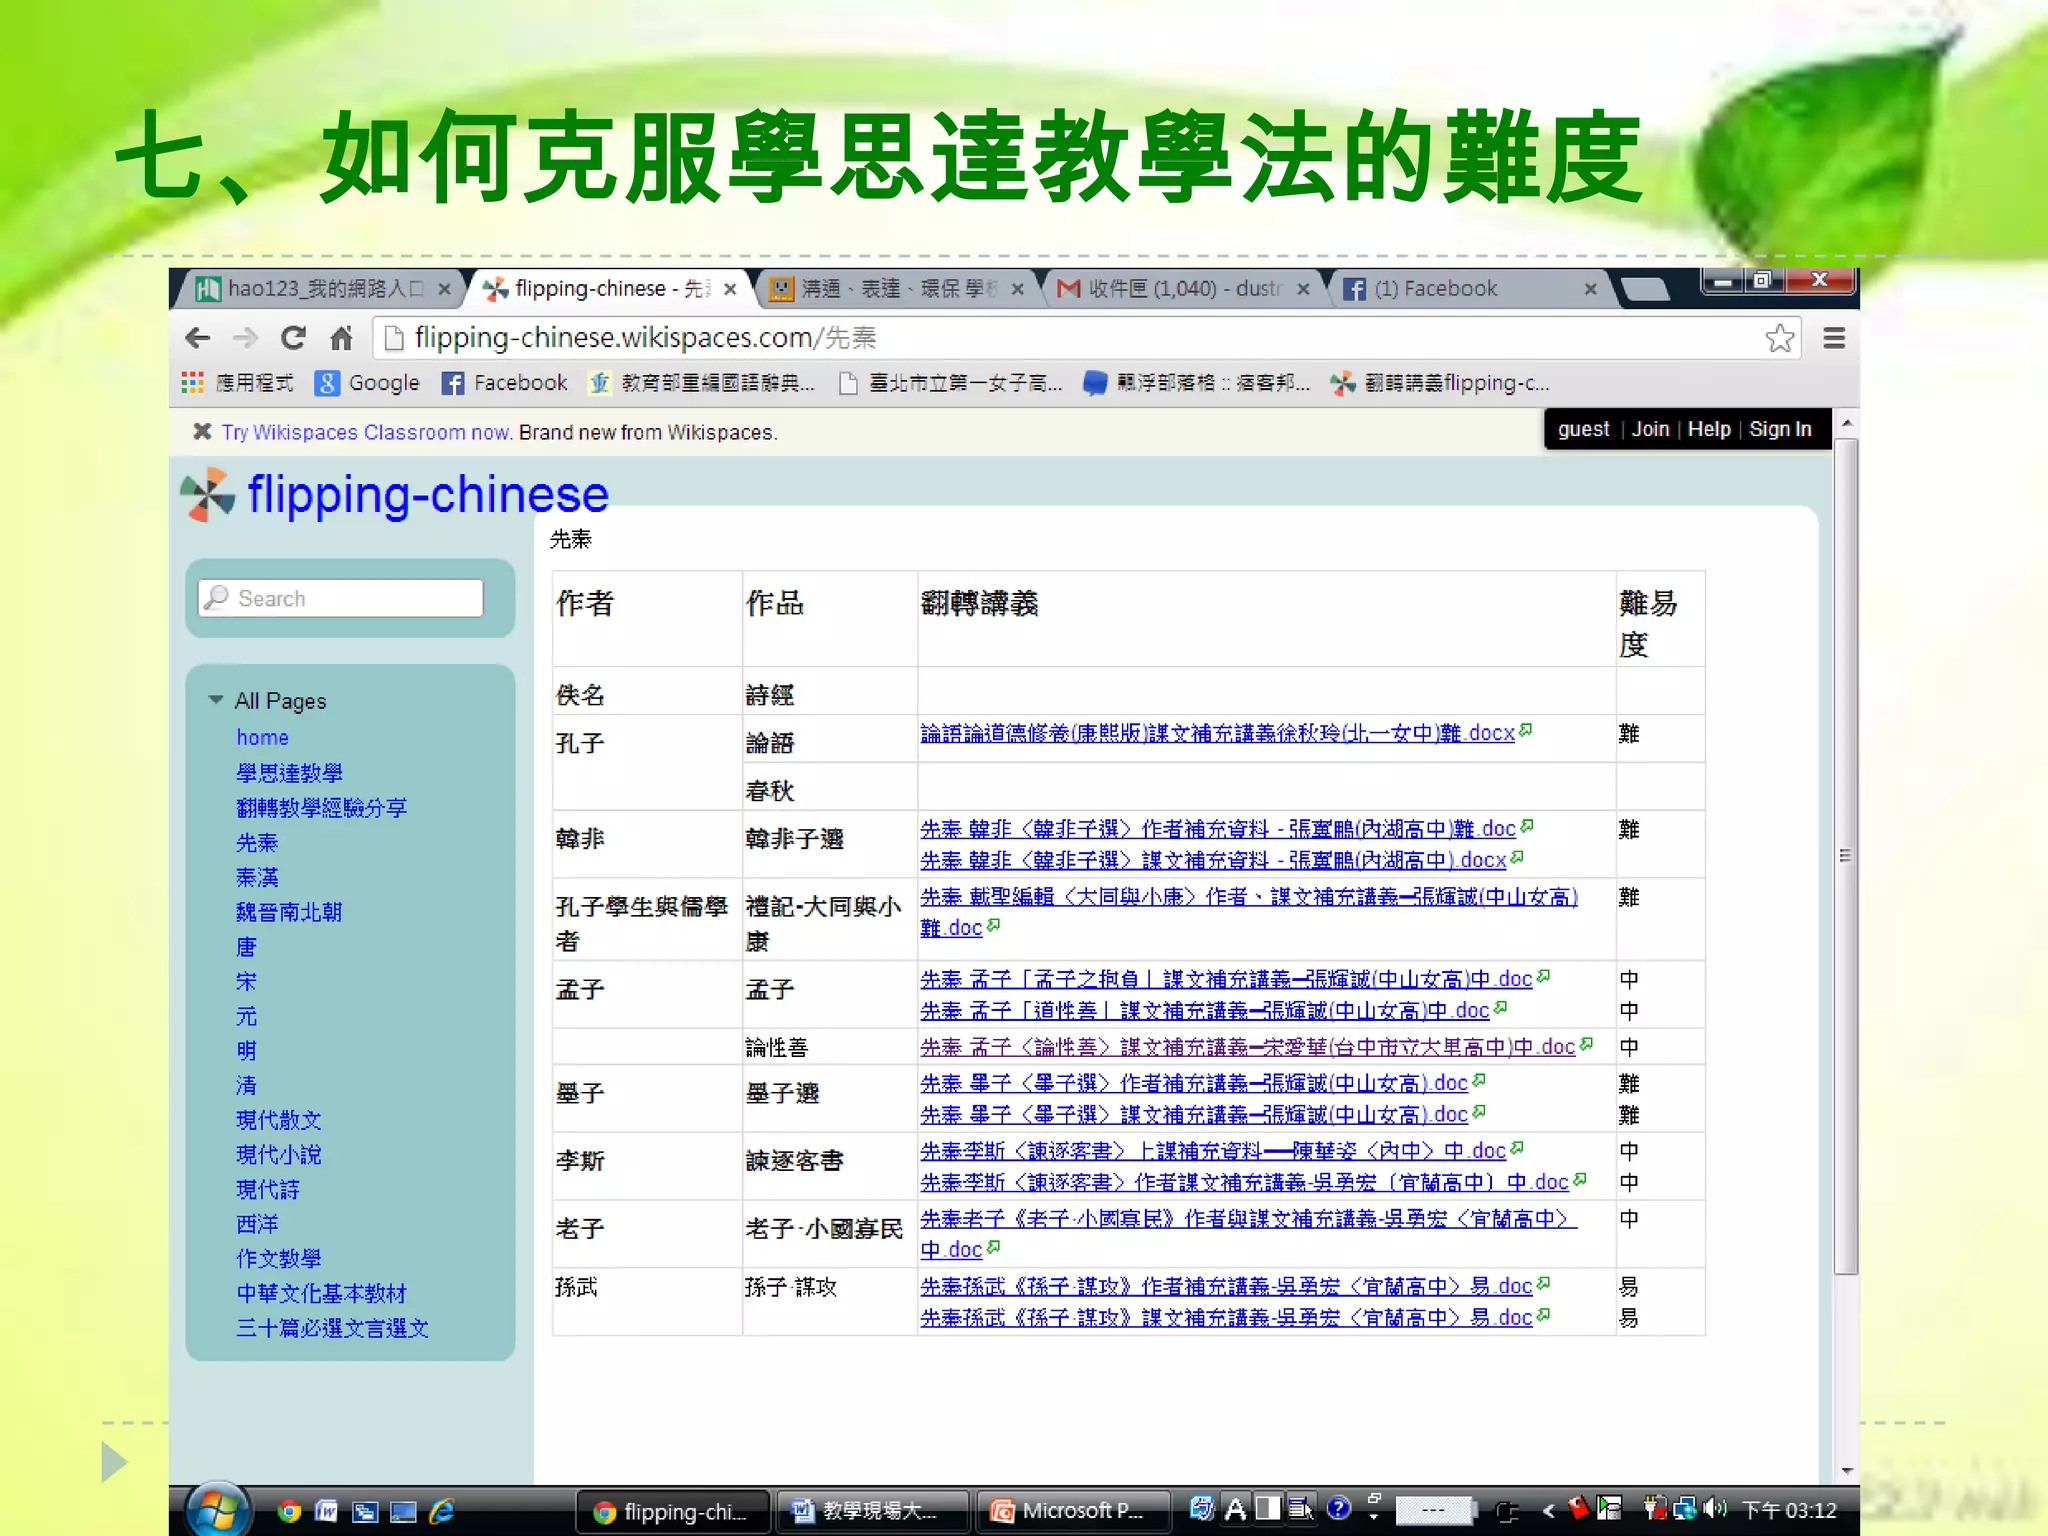Click the Windows Start orb
2048x1536 pixels.
click(218, 1508)
